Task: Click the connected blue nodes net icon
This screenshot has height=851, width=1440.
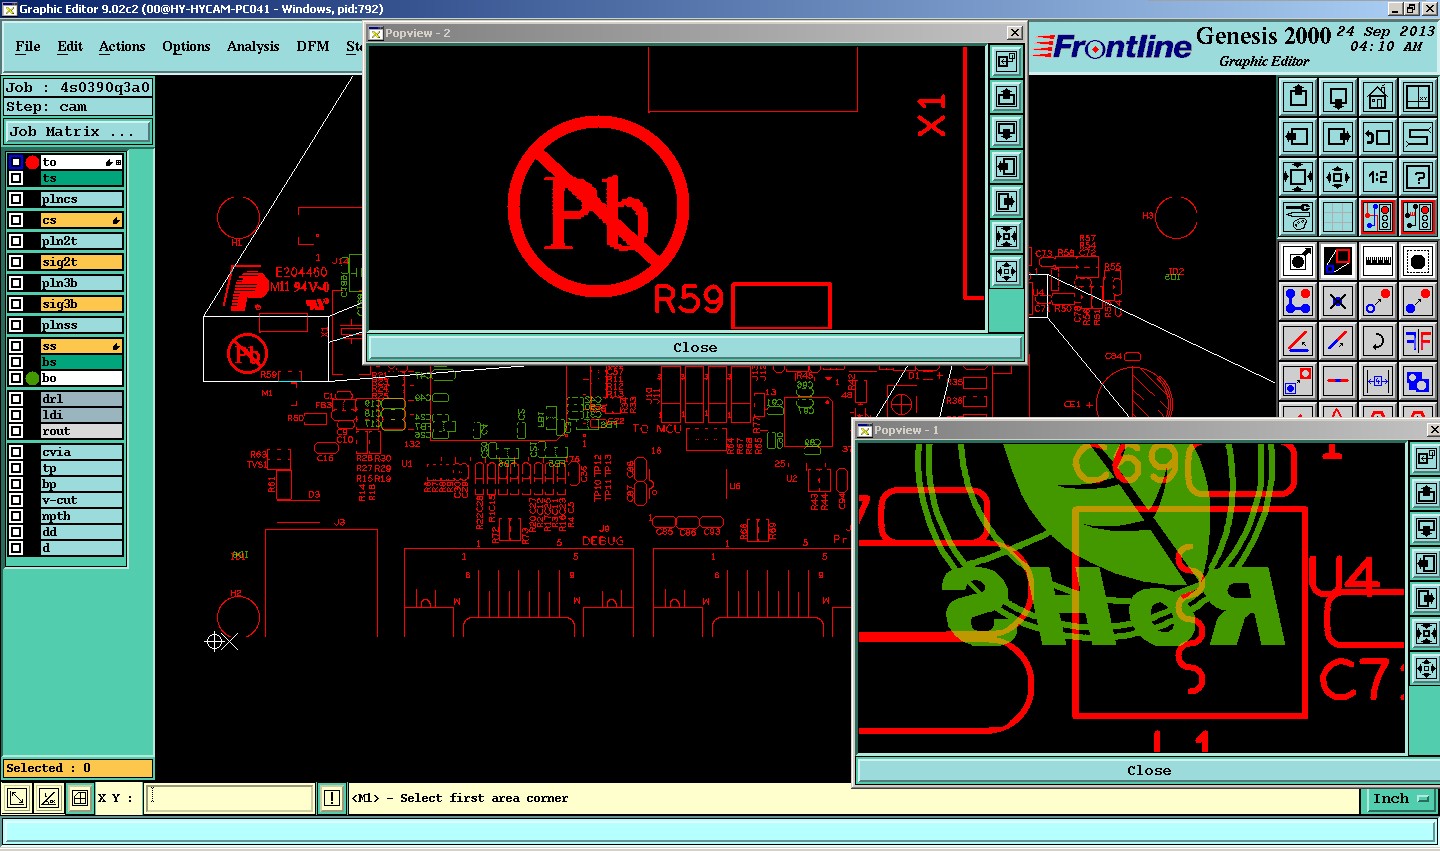Action: tap(1298, 301)
